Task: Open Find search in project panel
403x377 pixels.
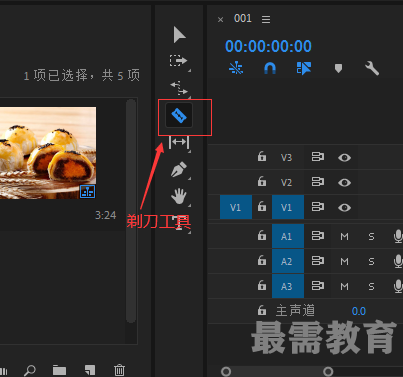Action: [30, 370]
